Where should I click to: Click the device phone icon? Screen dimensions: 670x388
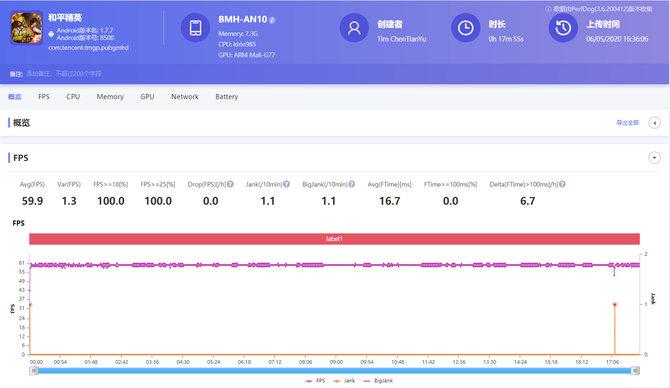coord(195,28)
